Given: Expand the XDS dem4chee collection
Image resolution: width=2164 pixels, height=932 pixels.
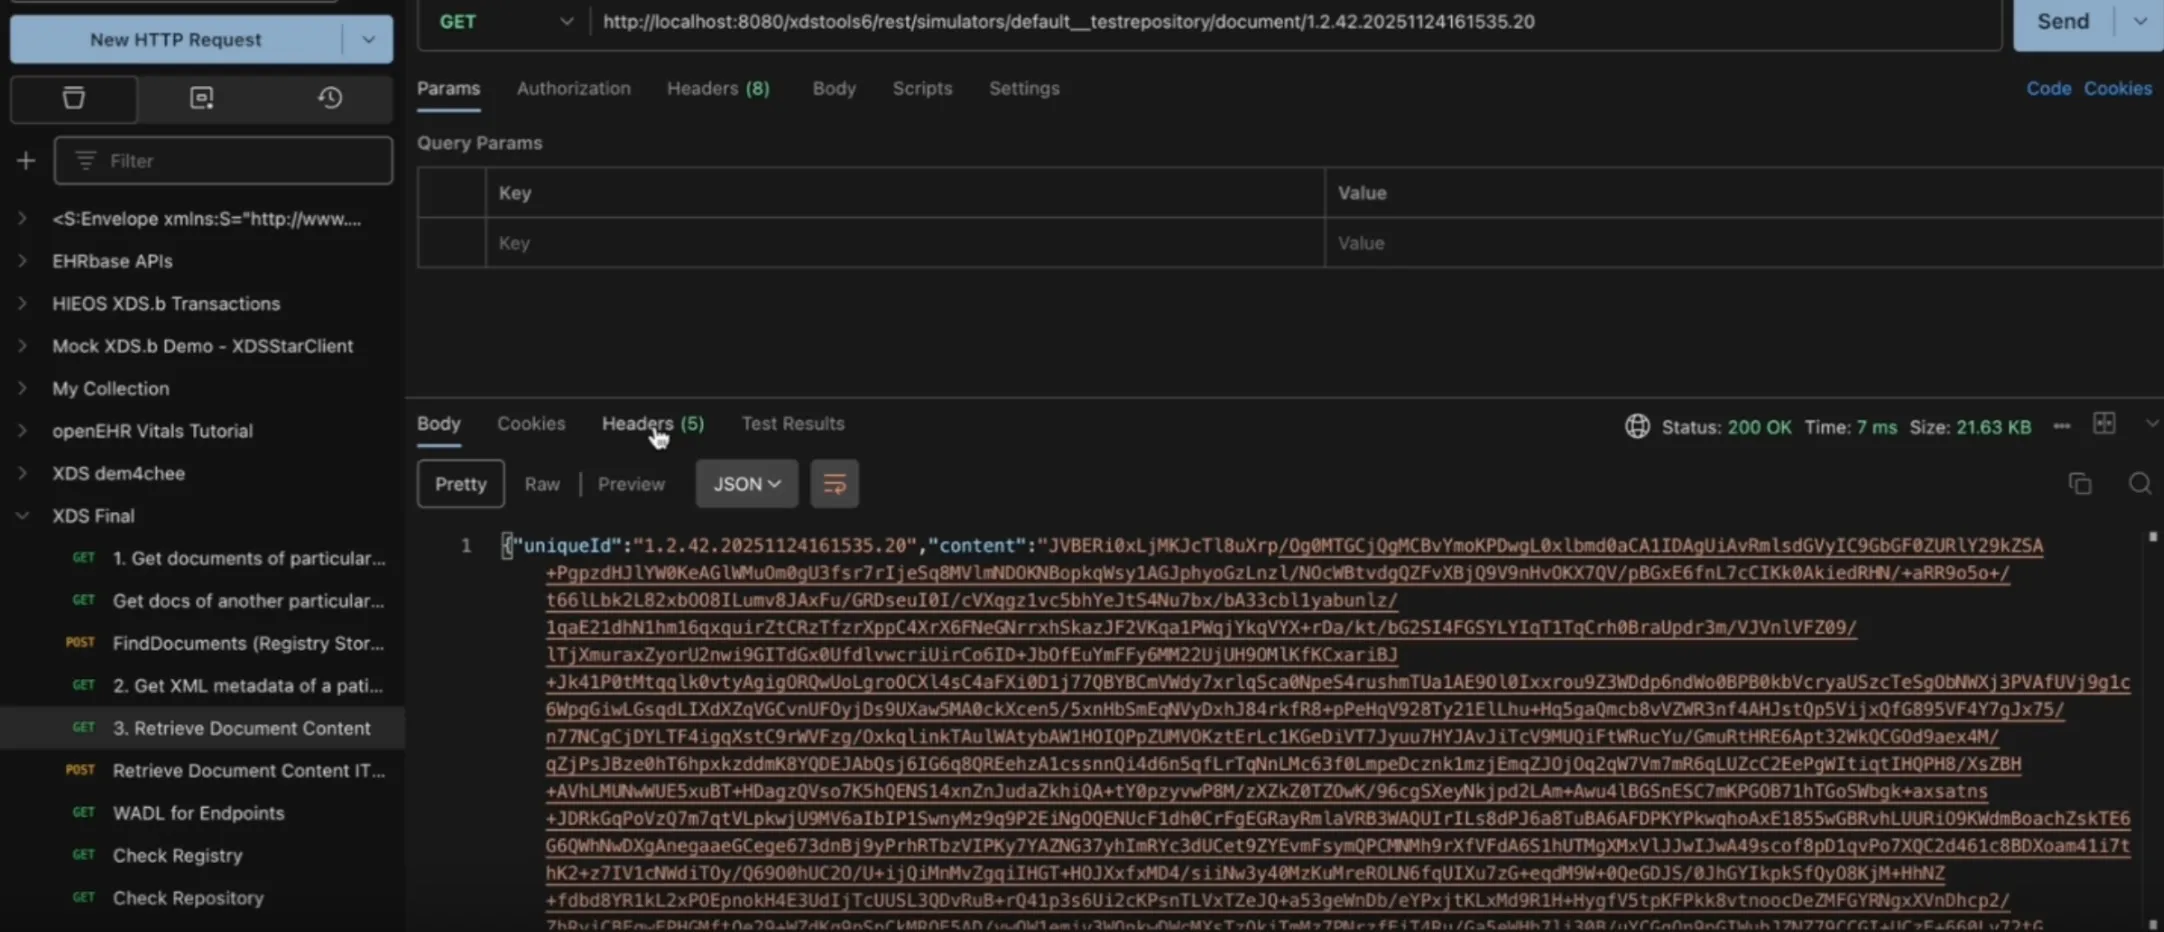Looking at the screenshot, I should (118, 473).
